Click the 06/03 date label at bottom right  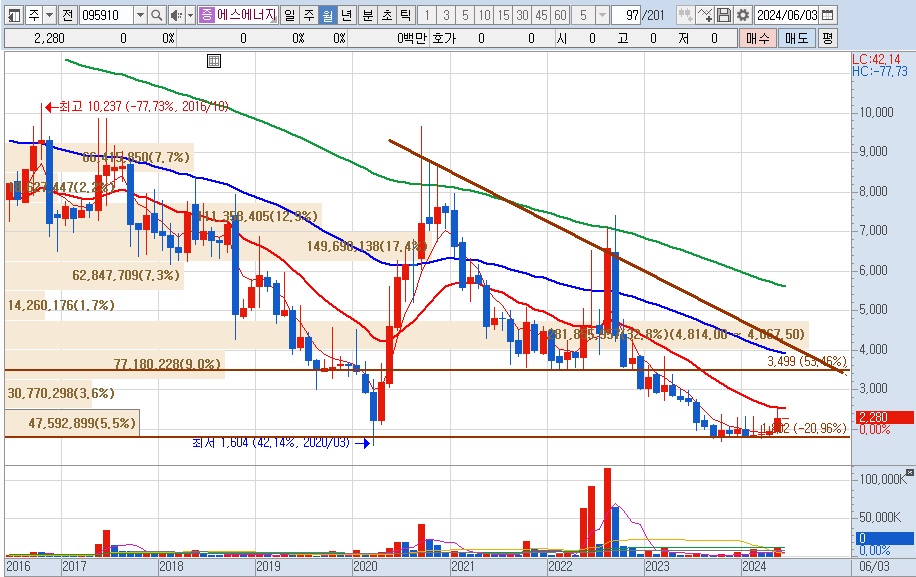[875, 566]
